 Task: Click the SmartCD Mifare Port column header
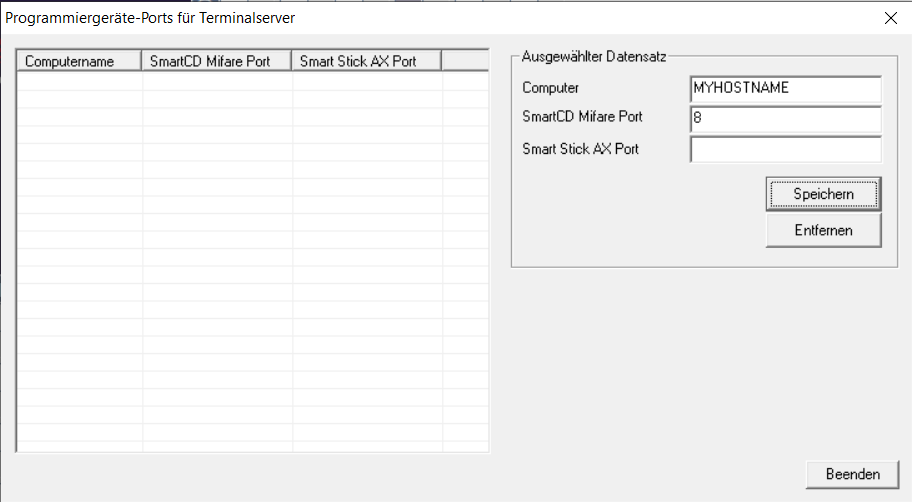pyautogui.click(x=217, y=62)
